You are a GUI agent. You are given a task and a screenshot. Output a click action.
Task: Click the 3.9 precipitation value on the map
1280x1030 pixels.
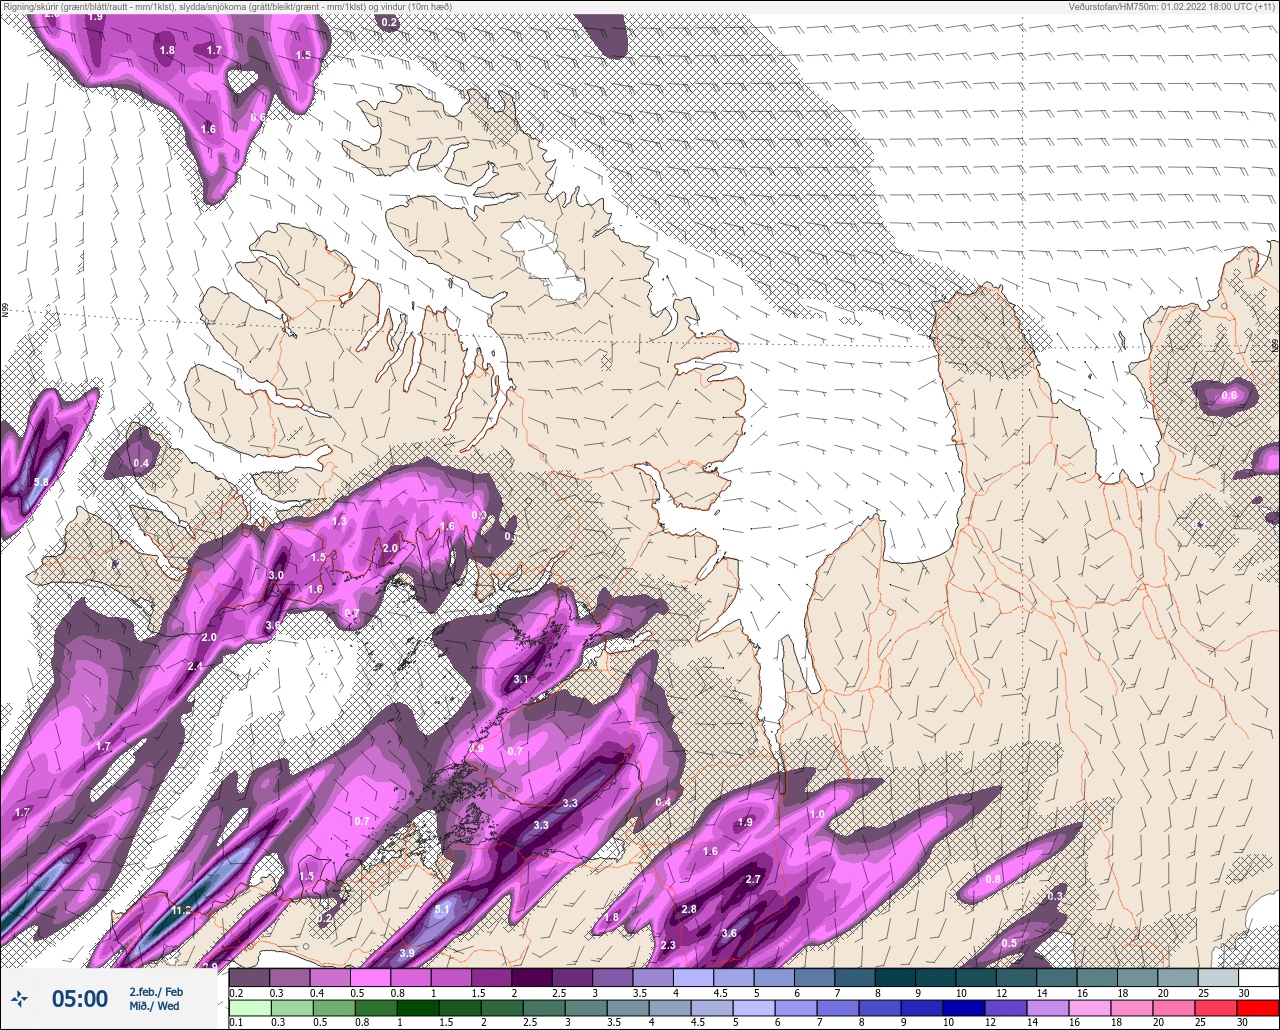coord(407,953)
